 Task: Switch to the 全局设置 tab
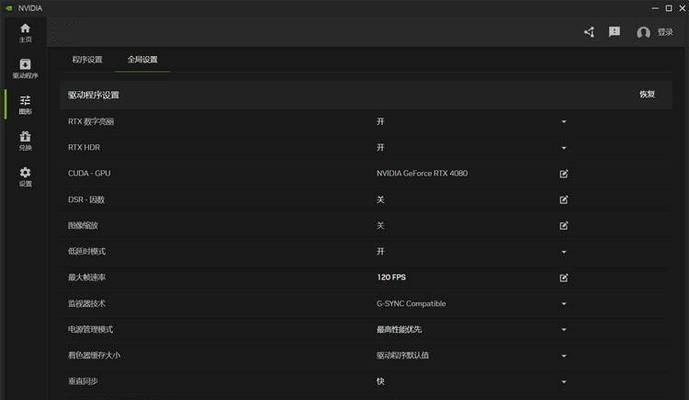(142, 59)
